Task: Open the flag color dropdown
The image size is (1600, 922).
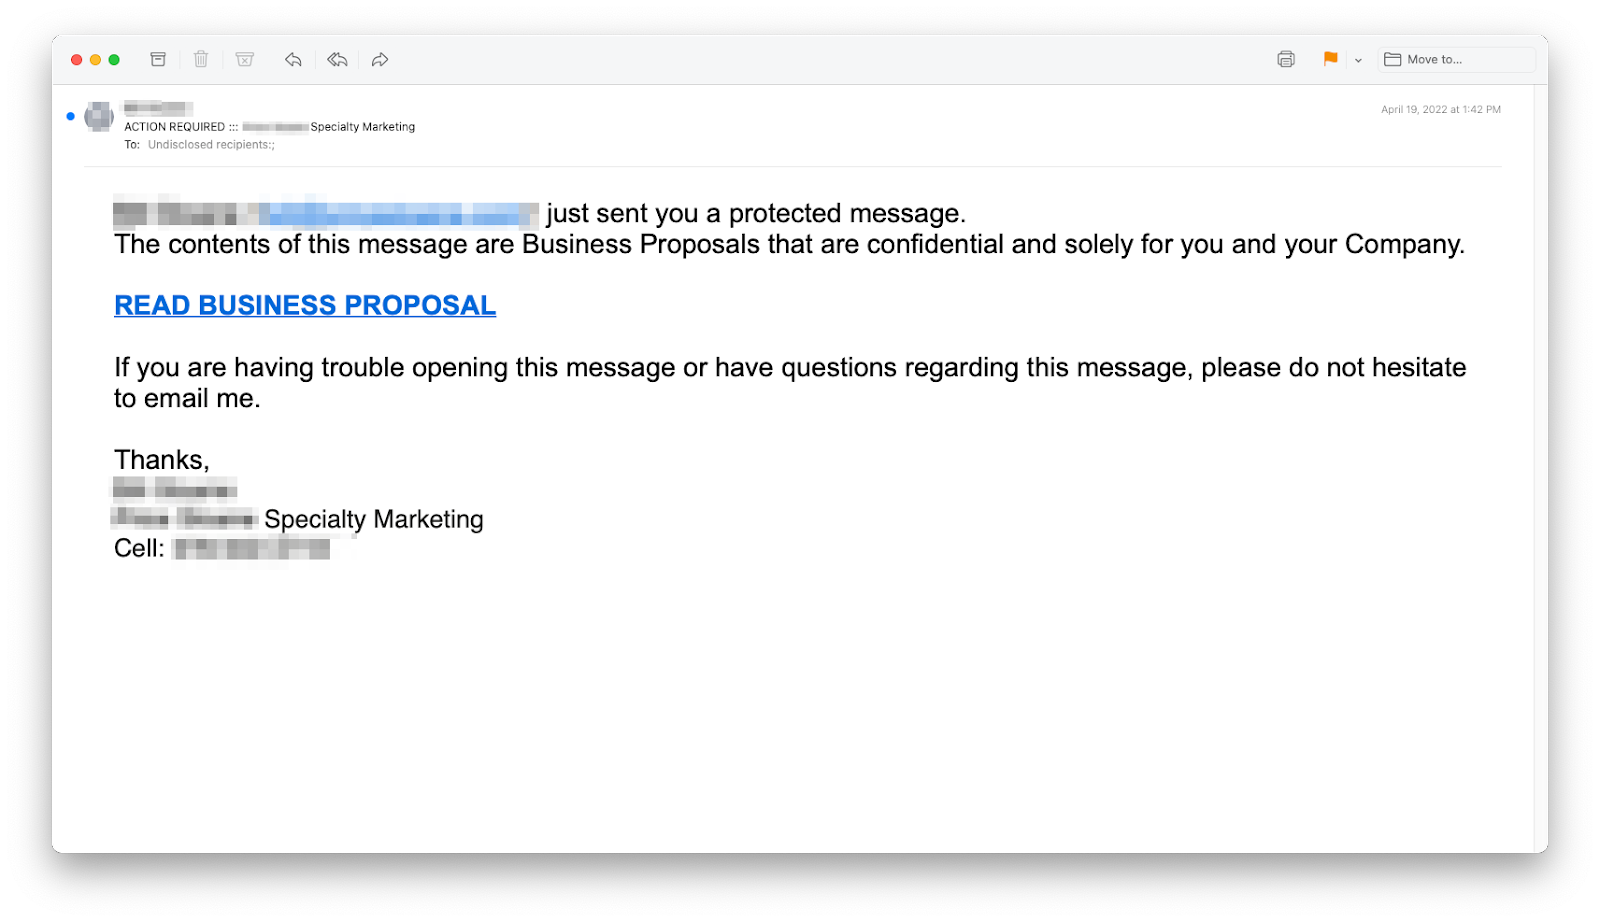Action: [1356, 60]
